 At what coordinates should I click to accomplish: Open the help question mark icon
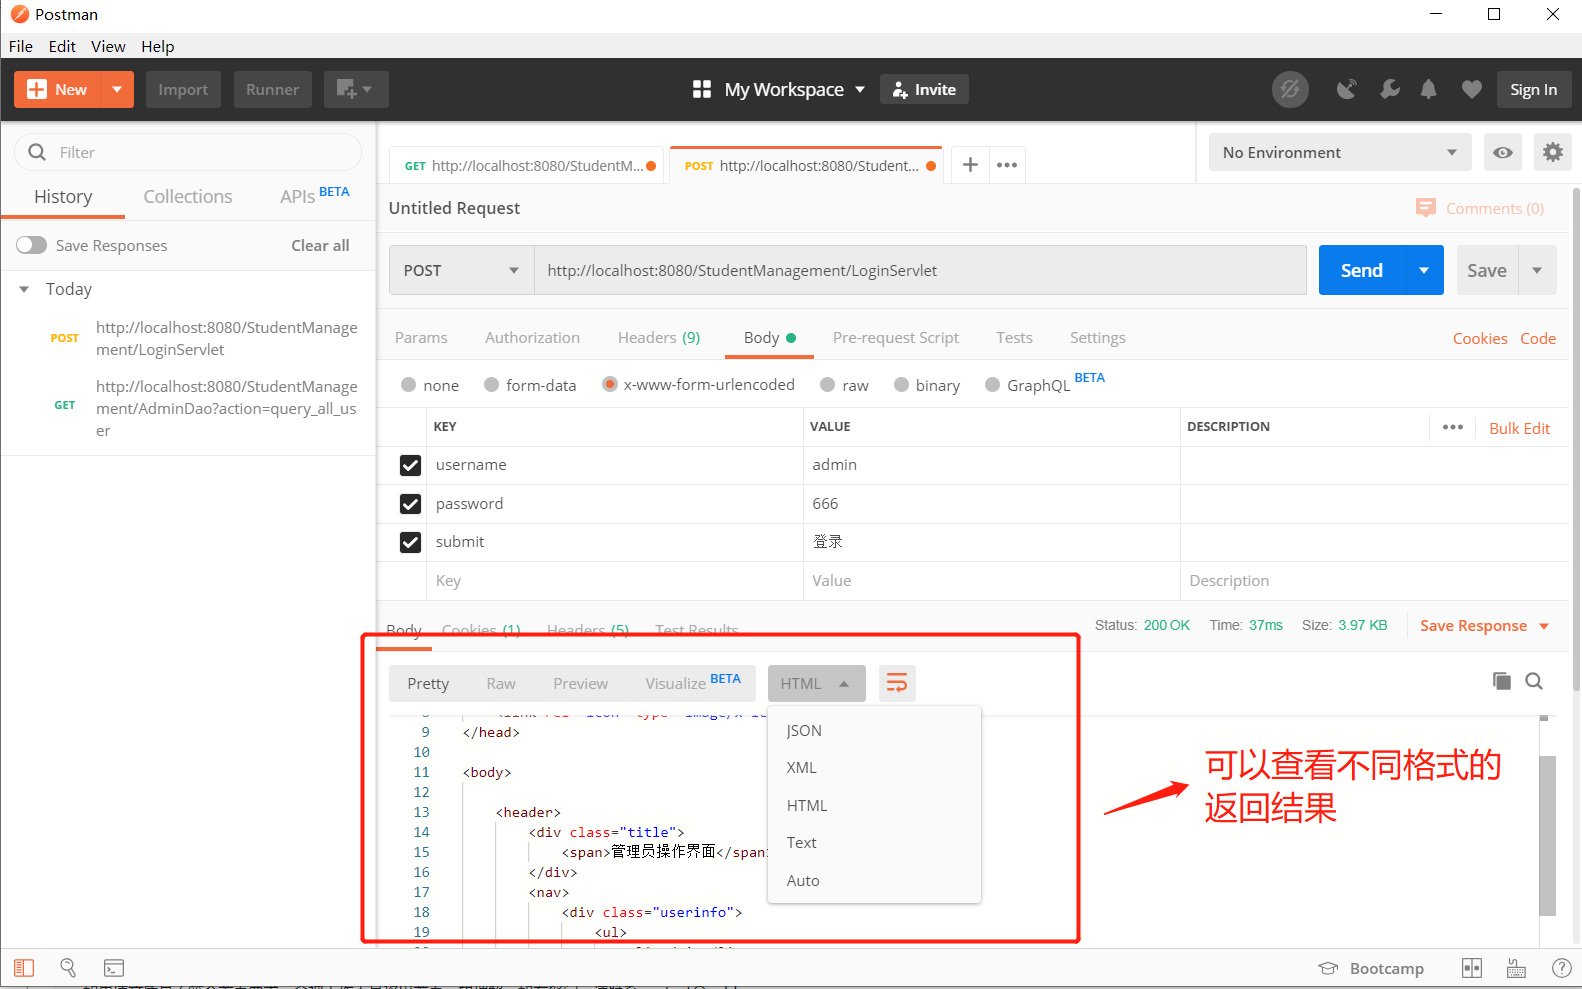coord(1561,968)
